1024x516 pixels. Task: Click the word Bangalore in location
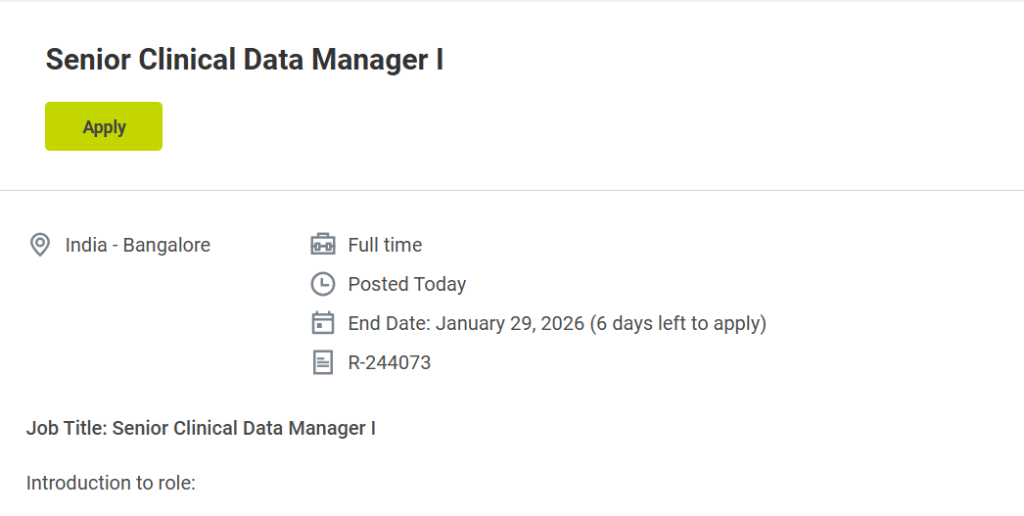click(167, 245)
